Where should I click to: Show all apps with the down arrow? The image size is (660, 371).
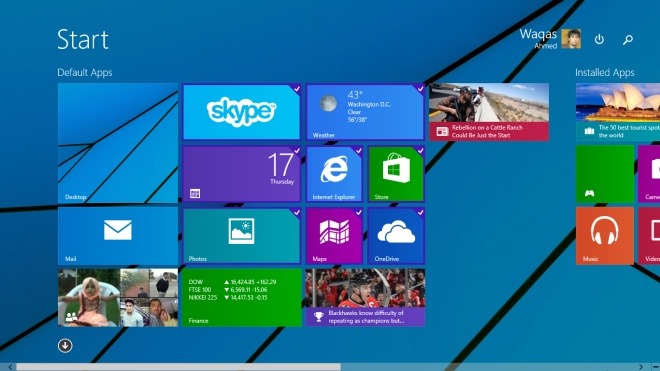pos(65,346)
